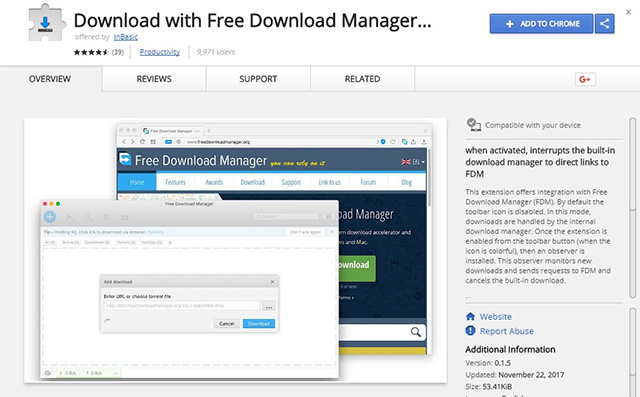Viewport: 640px width, 397px height.
Task: Click the extension title heading
Action: tap(252, 20)
